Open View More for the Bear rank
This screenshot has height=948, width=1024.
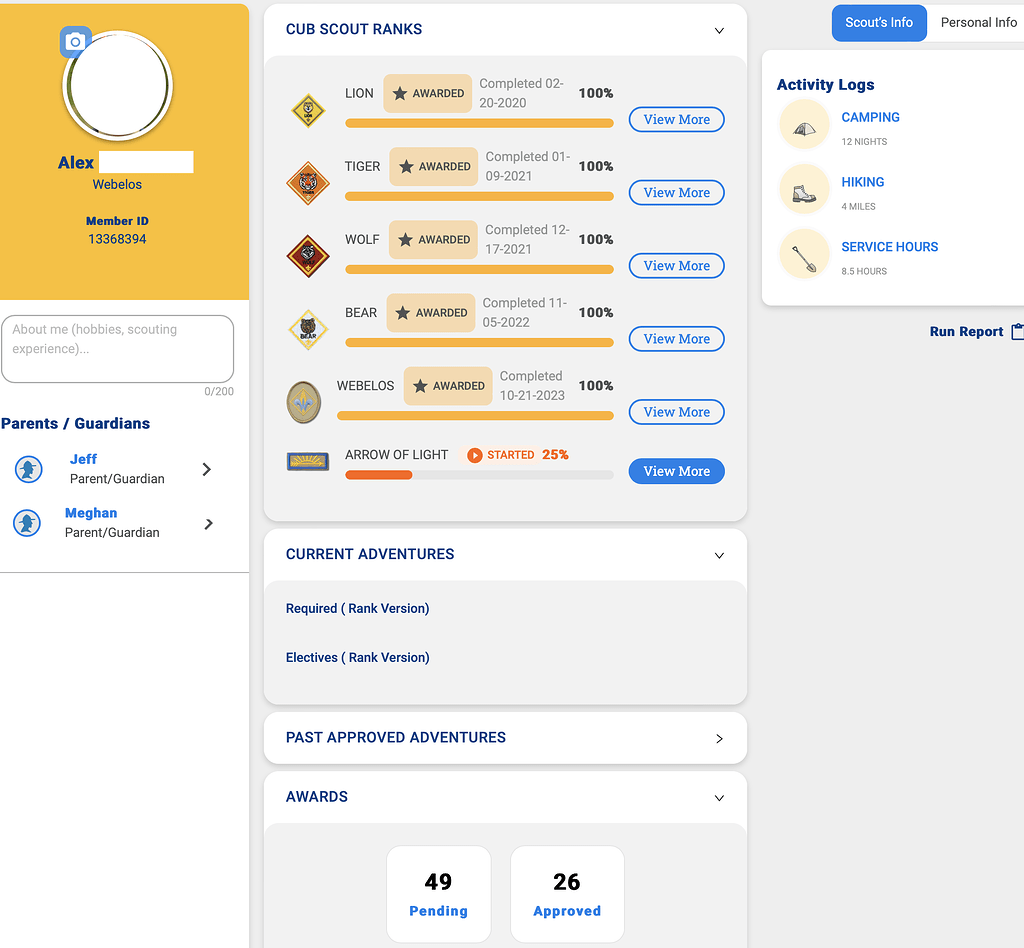pyautogui.click(x=676, y=338)
